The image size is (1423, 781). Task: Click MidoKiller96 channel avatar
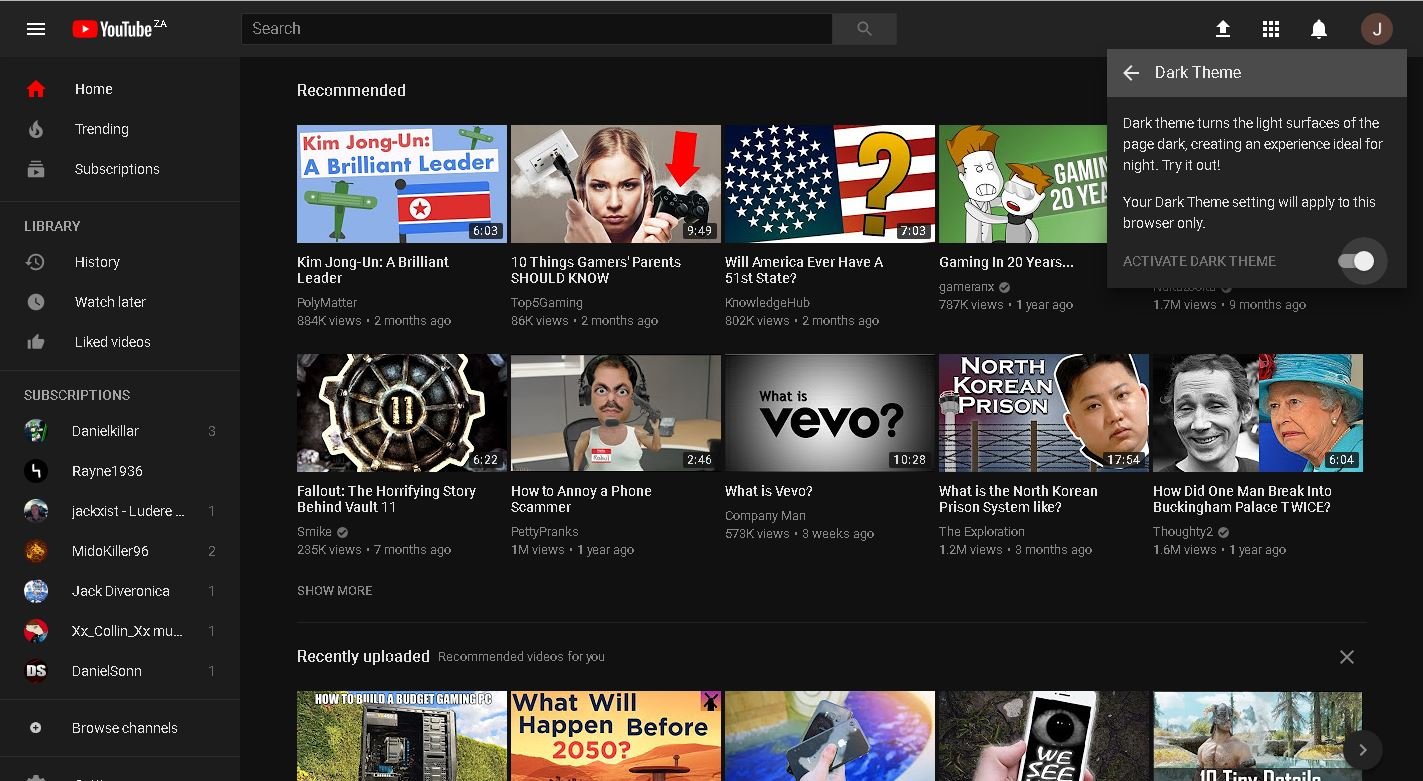(36, 551)
